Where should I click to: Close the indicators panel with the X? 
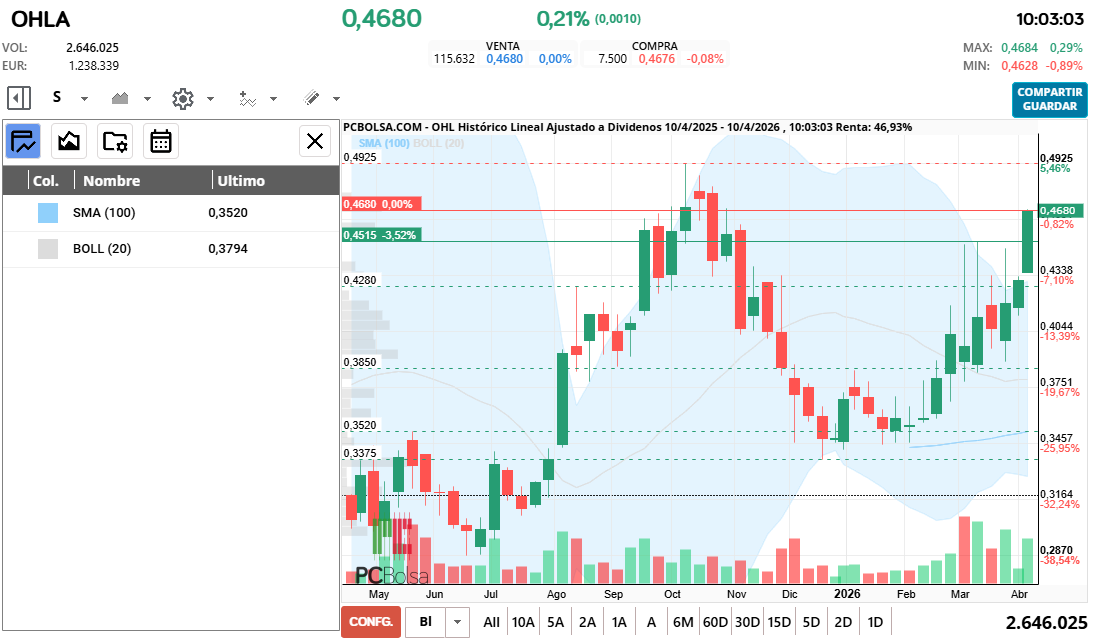click(x=315, y=141)
